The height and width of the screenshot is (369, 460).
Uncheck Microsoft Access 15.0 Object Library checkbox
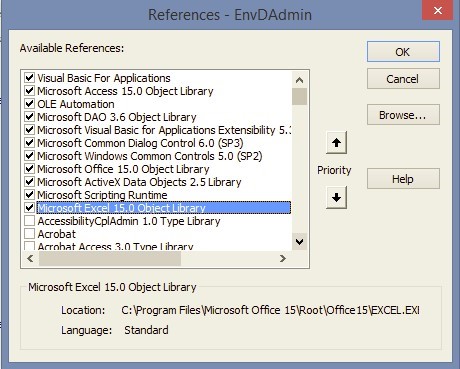(30, 91)
